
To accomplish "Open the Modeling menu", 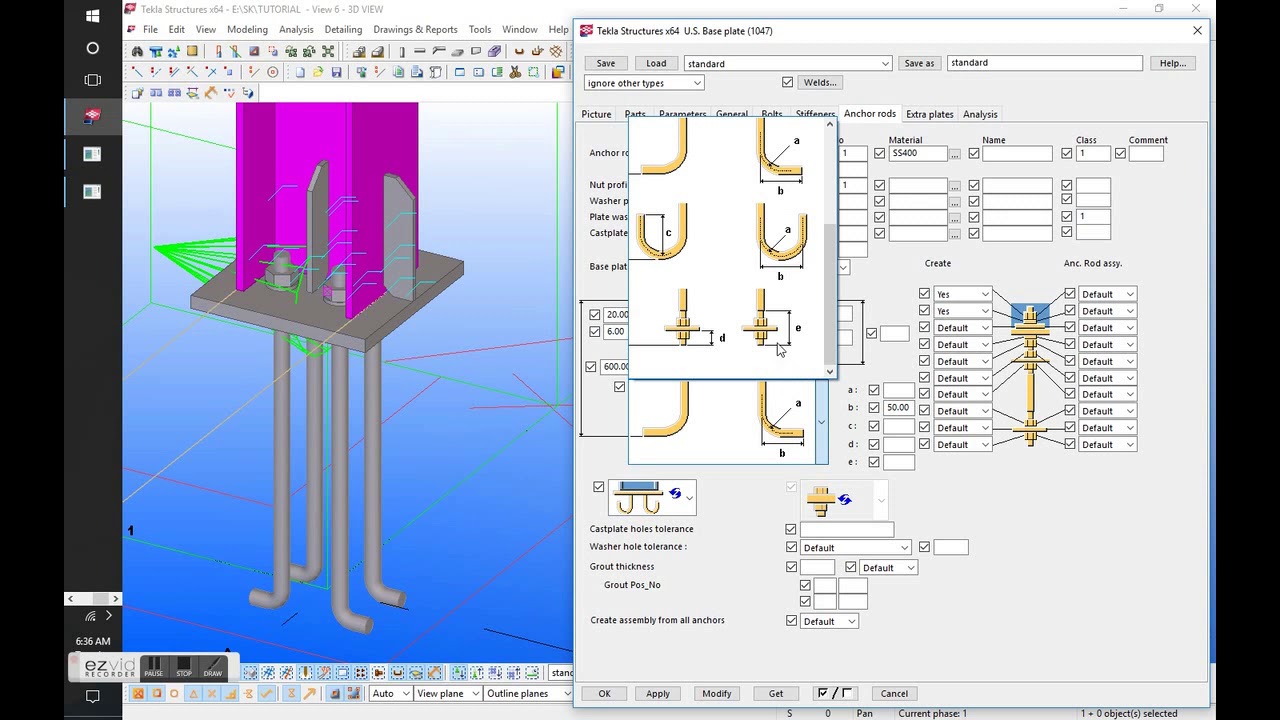I will tap(247, 29).
